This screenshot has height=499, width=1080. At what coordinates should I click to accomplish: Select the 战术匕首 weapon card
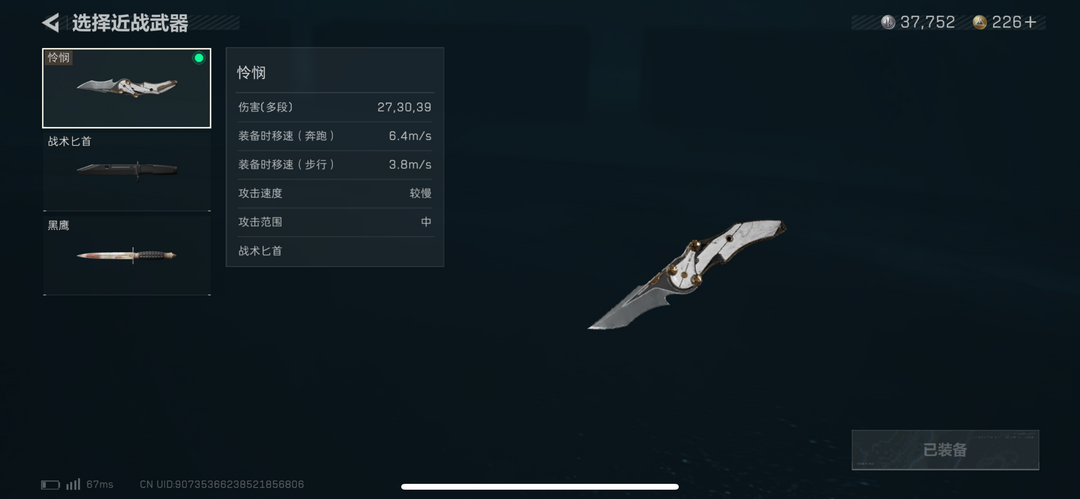point(127,172)
